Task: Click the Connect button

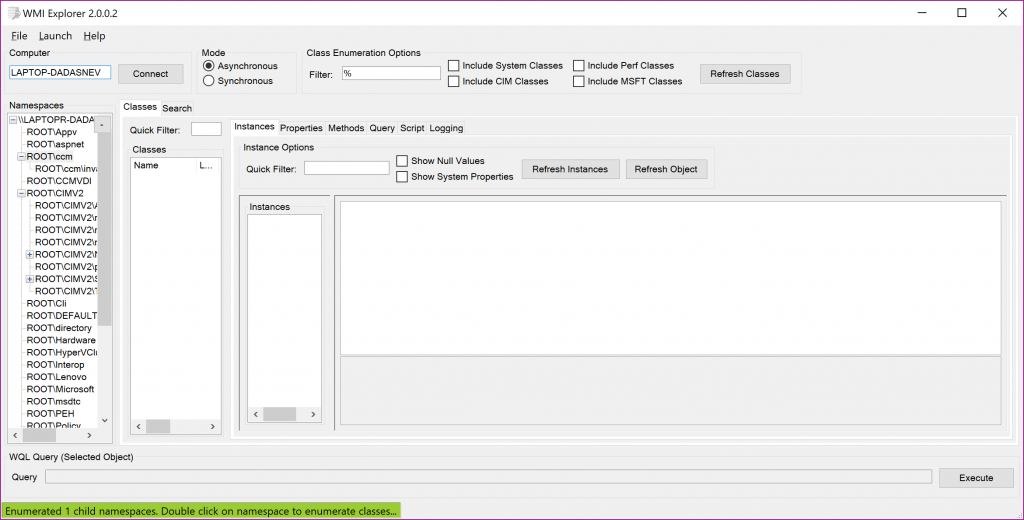Action: [150, 74]
